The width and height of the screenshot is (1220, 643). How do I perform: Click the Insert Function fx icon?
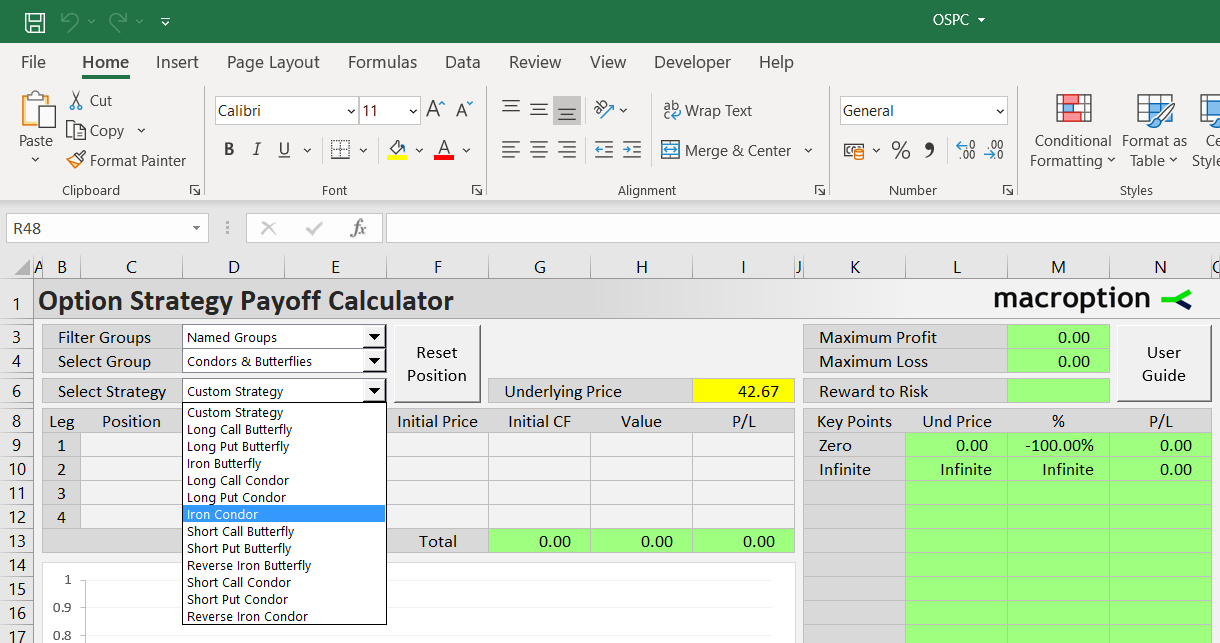click(358, 228)
